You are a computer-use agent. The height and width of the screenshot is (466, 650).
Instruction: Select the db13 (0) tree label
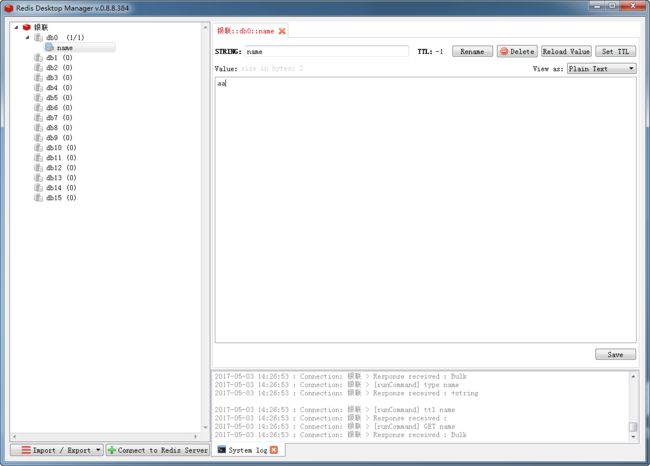click(x=61, y=178)
